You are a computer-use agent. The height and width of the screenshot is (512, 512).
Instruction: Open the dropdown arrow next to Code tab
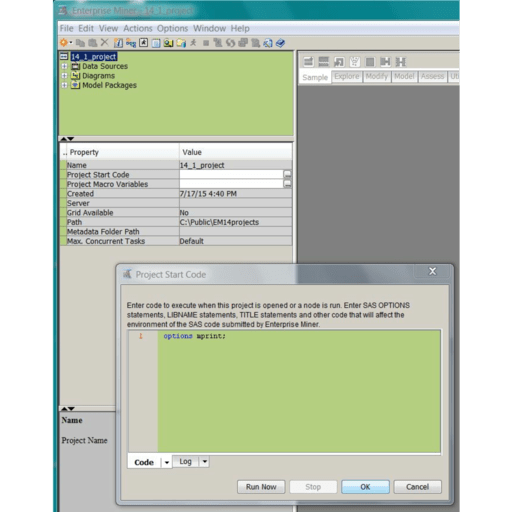click(167, 462)
